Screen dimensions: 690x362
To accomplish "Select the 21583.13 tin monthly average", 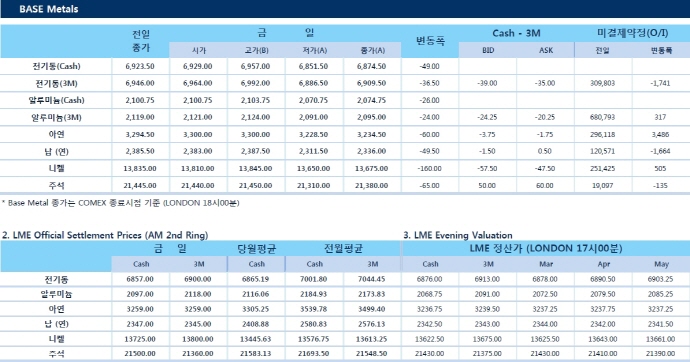I will coord(256,354).
